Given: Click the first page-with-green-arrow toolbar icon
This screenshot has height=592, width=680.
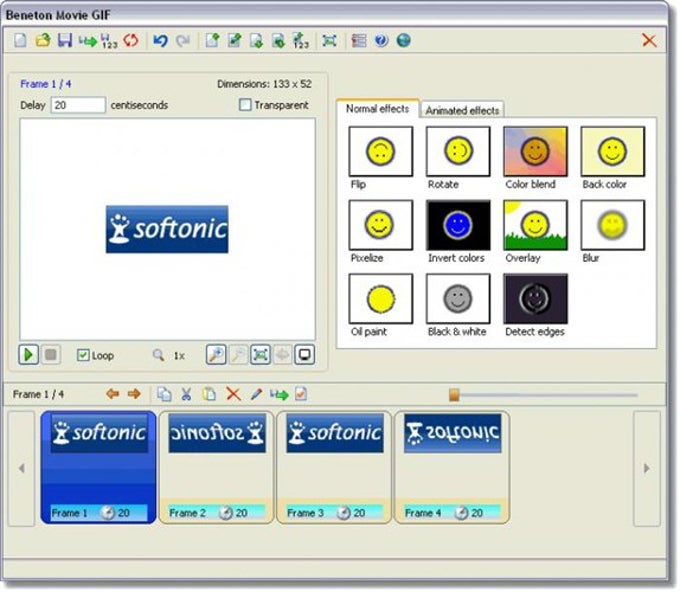Looking at the screenshot, I should [212, 40].
